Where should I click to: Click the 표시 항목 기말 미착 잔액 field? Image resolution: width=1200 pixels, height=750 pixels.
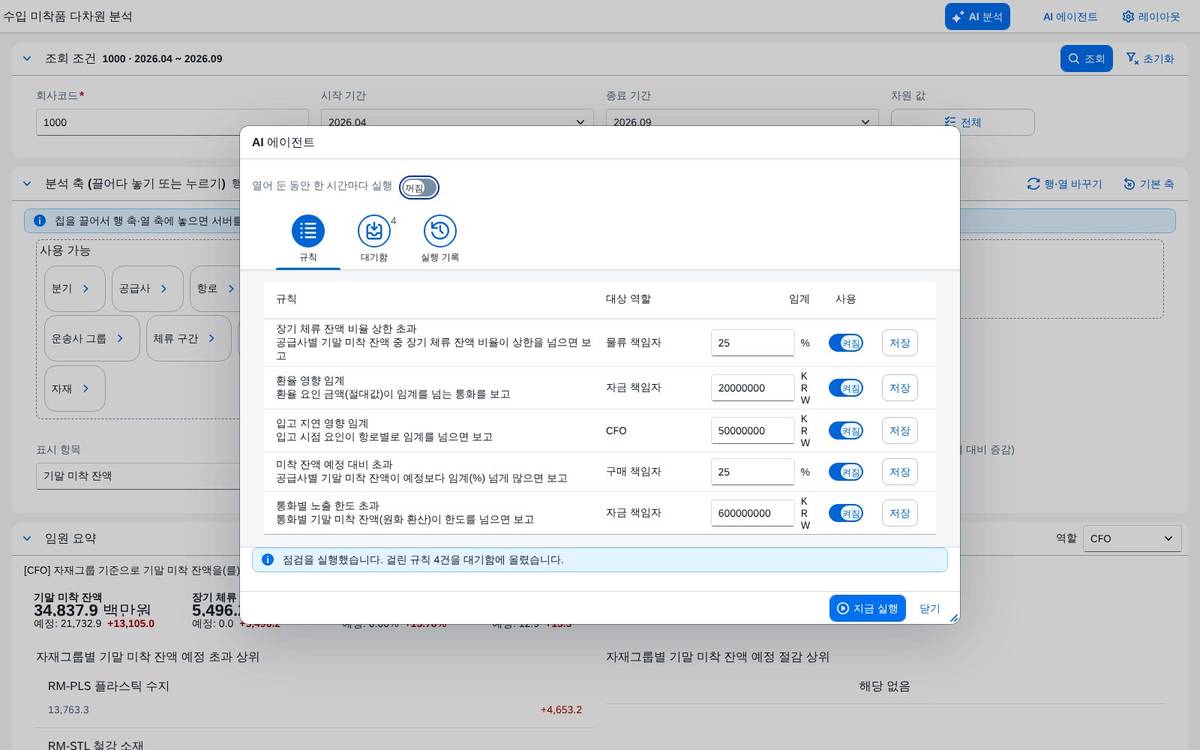[x=138, y=476]
